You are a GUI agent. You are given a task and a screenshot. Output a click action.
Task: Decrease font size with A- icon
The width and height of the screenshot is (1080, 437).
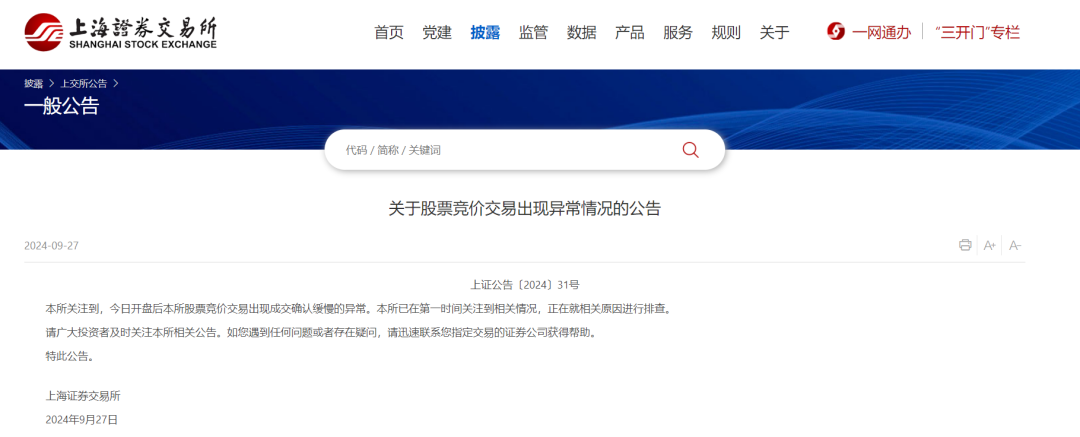point(1015,245)
